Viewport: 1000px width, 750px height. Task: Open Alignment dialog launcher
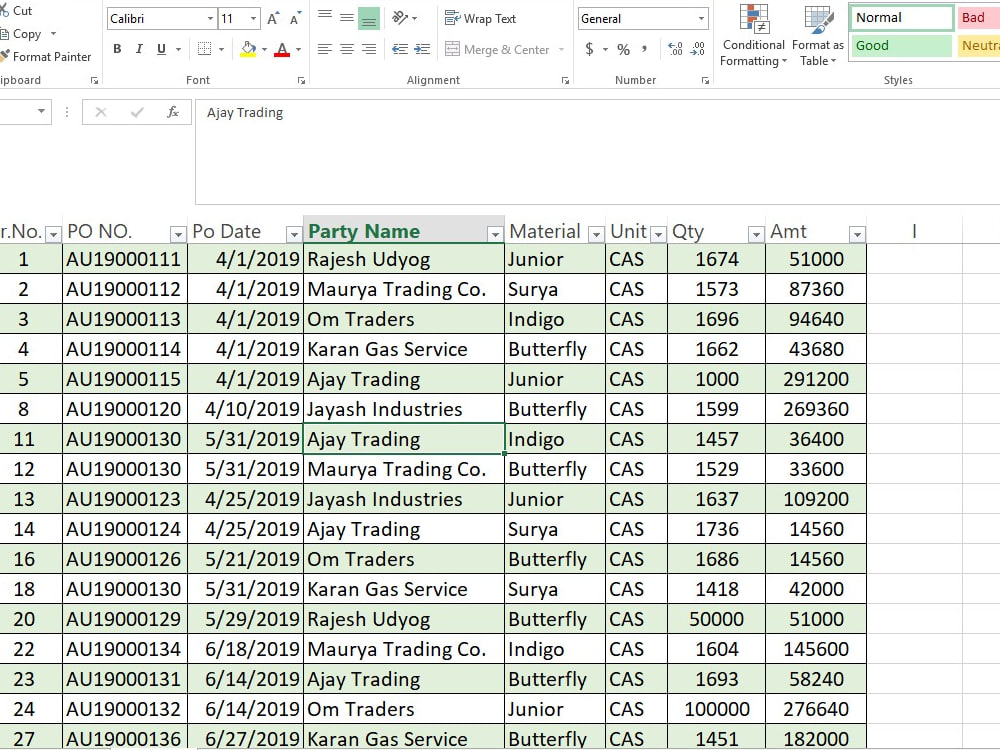565,80
